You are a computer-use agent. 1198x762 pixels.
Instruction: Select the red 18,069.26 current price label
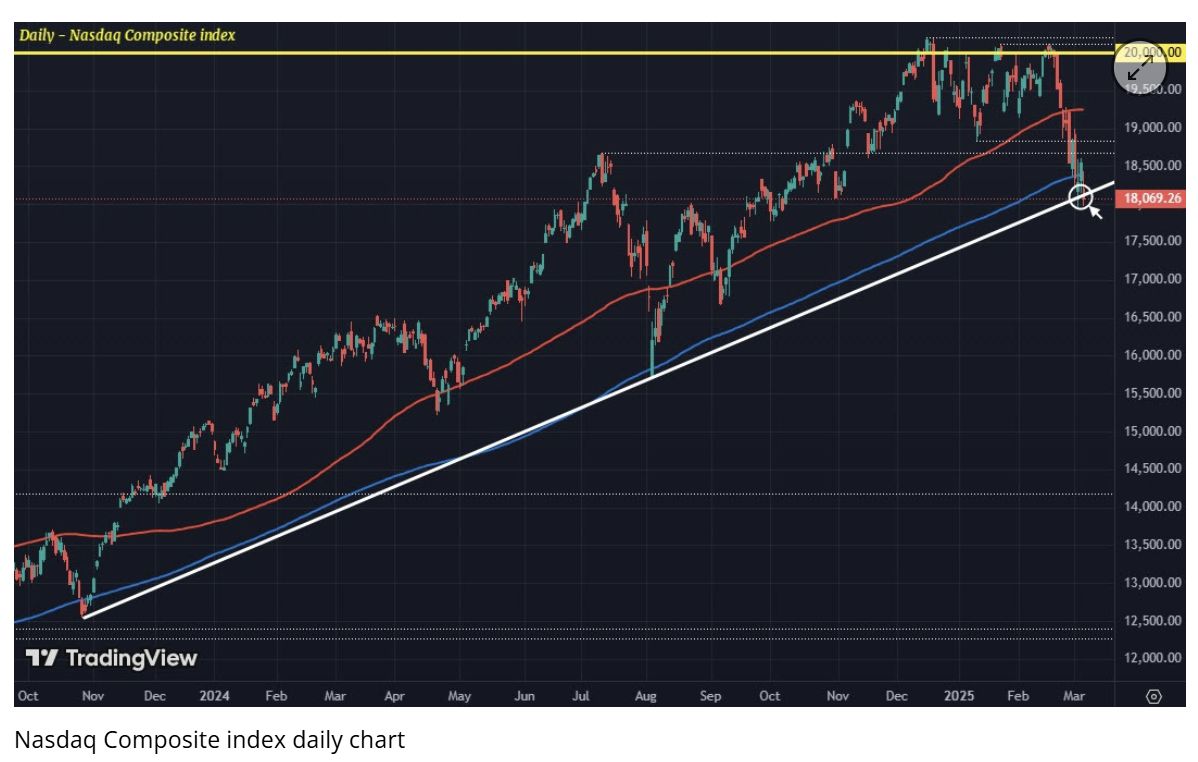1152,199
